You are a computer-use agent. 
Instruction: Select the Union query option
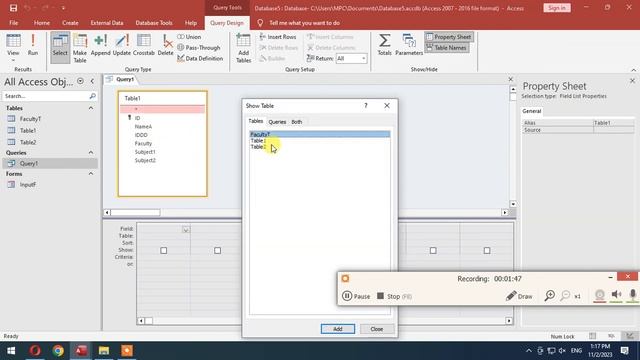pyautogui.click(x=189, y=37)
